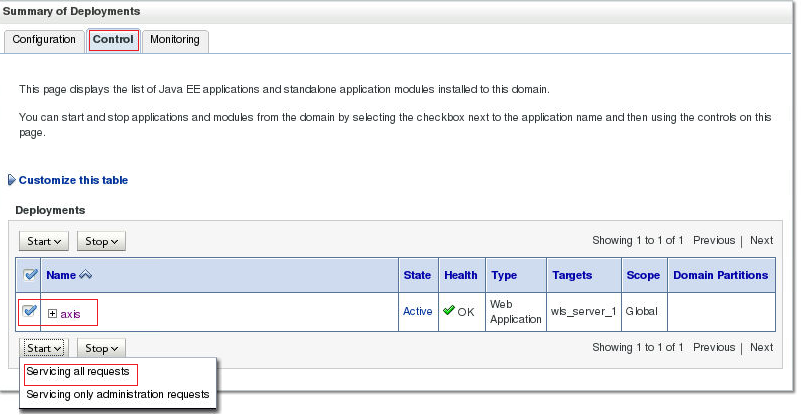This screenshot has height=419, width=801.
Task: Open the top Start dropdown
Action: pyautogui.click(x=44, y=241)
